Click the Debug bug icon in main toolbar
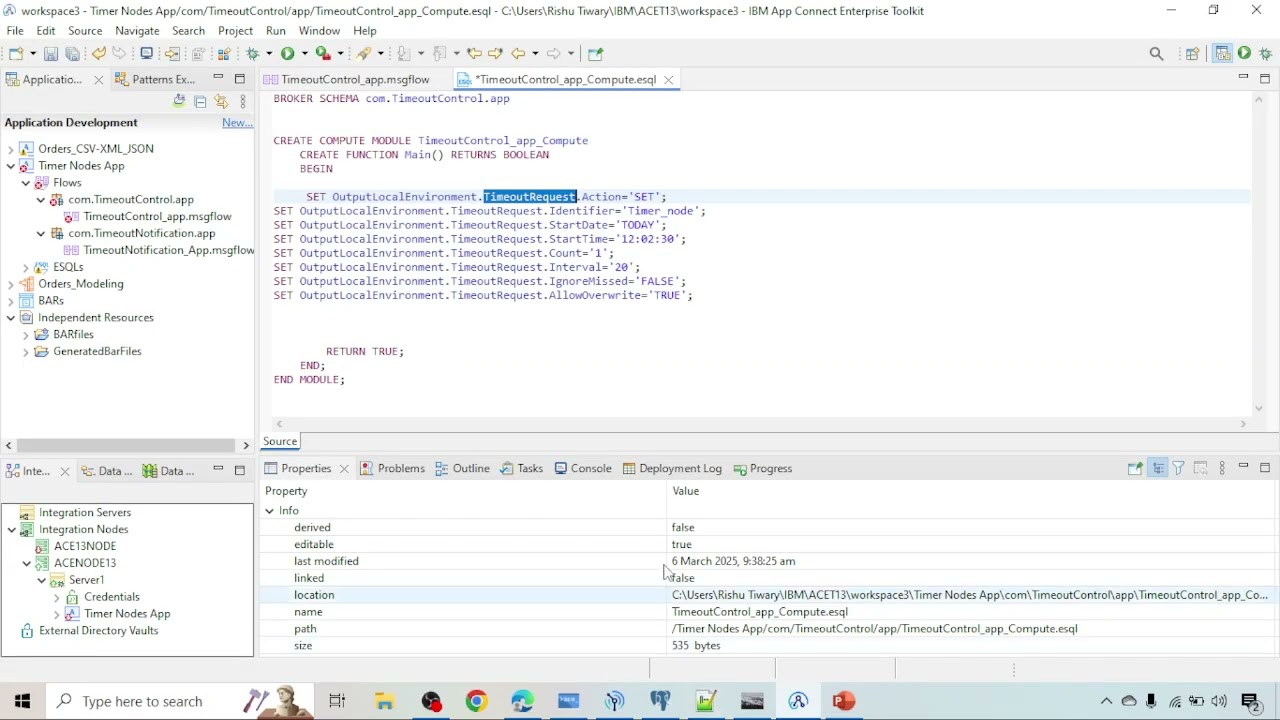 point(253,53)
